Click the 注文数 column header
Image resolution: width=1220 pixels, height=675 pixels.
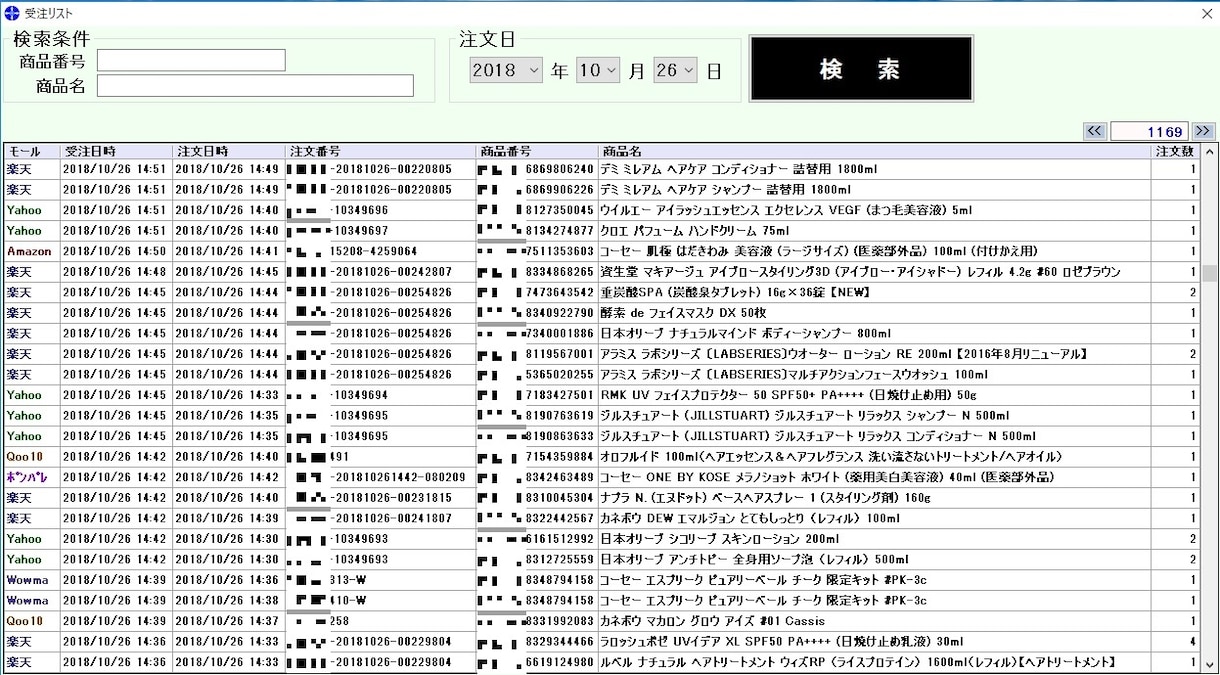(1175, 151)
